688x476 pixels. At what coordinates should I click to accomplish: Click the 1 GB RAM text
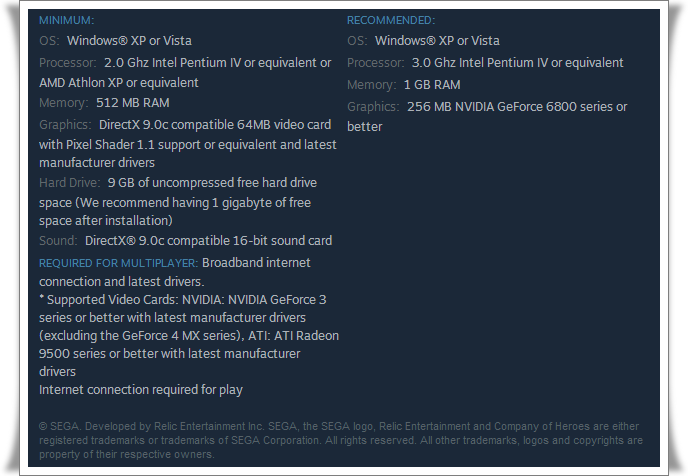[432, 85]
